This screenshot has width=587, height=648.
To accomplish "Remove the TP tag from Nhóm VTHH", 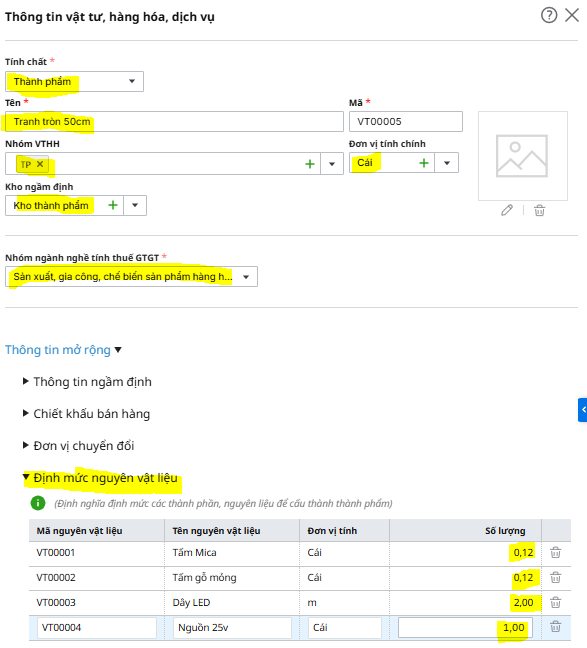I will click(40, 164).
